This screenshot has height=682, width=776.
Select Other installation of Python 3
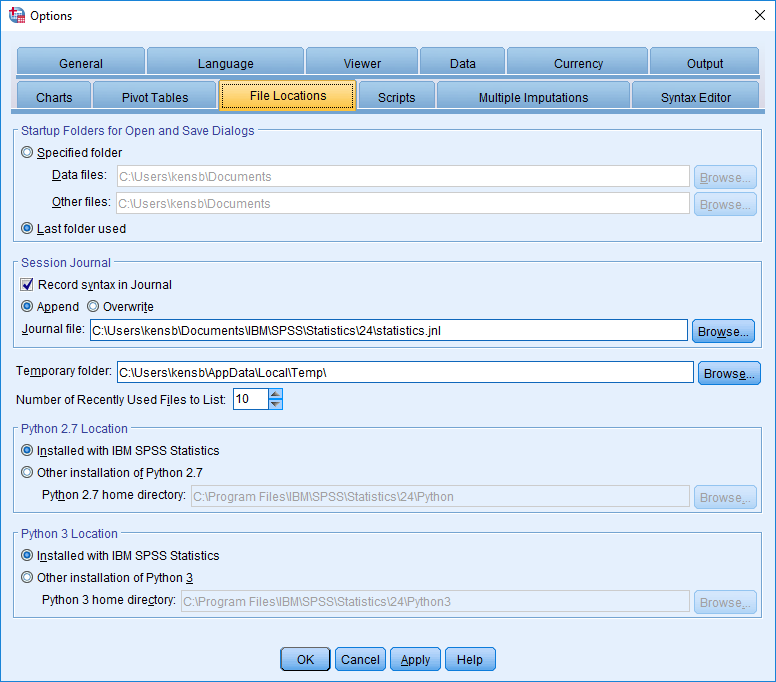pos(27,577)
